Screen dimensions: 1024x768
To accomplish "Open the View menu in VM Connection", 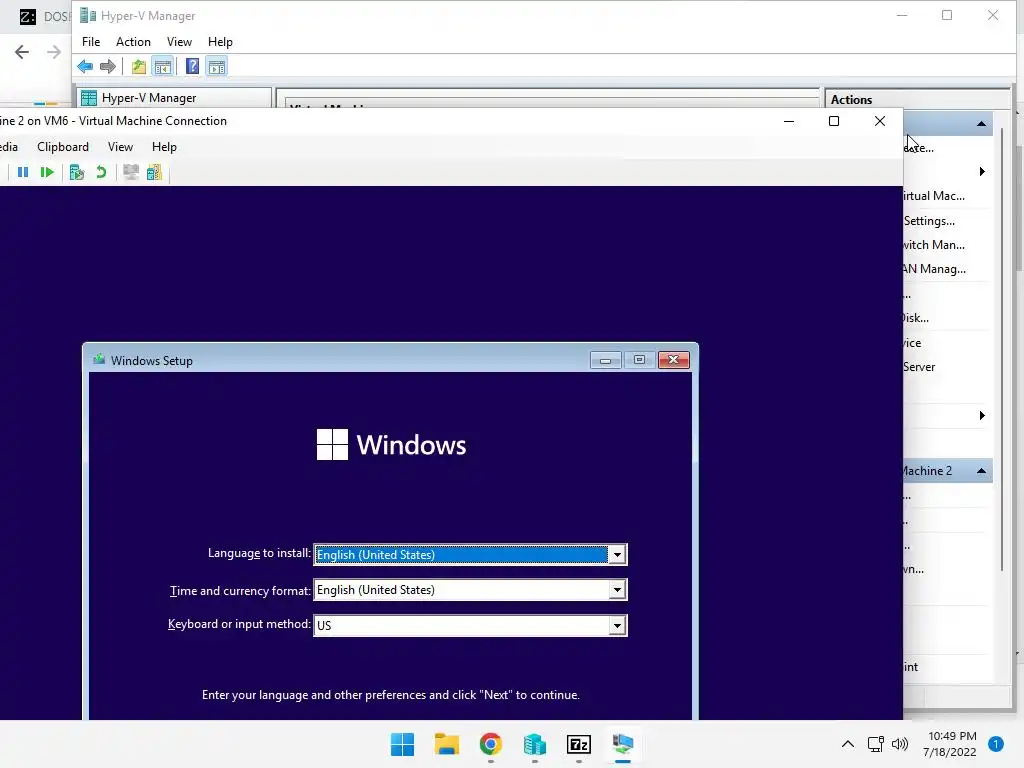I will click(120, 147).
